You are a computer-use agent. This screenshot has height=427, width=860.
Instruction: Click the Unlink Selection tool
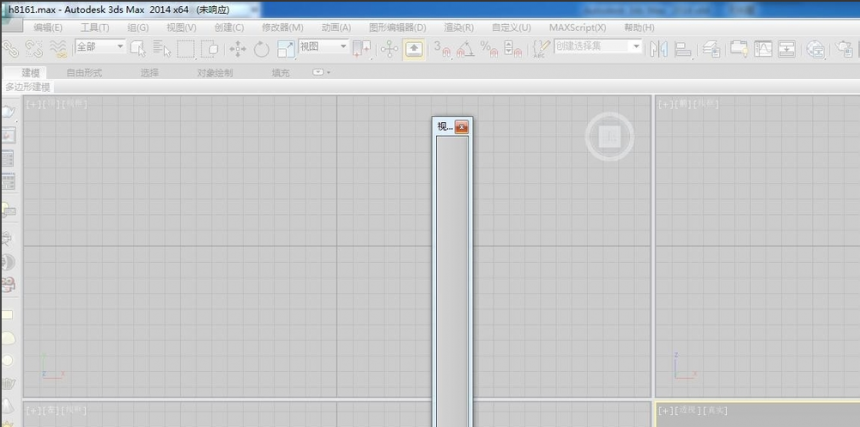click(34, 49)
